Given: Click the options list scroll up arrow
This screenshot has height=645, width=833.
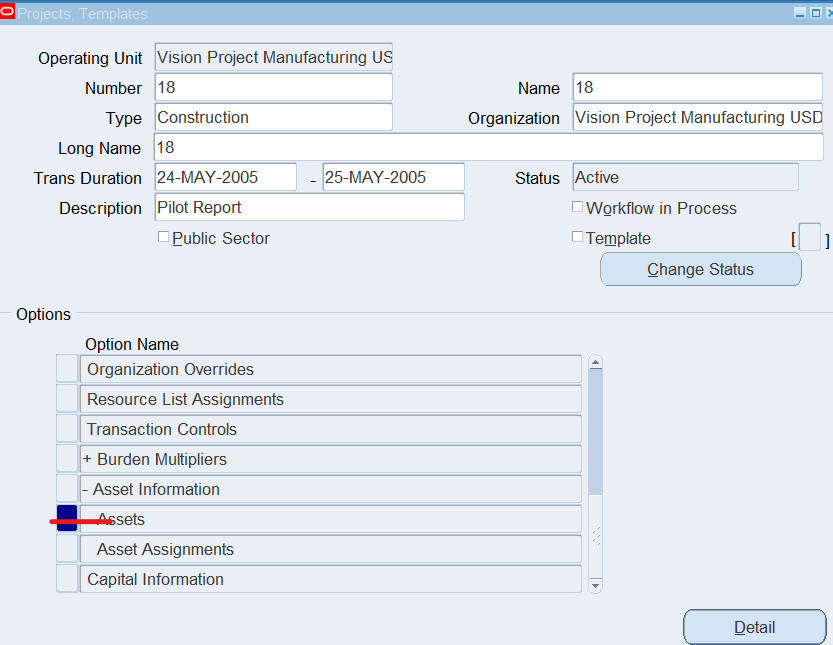Looking at the screenshot, I should click(x=596, y=362).
